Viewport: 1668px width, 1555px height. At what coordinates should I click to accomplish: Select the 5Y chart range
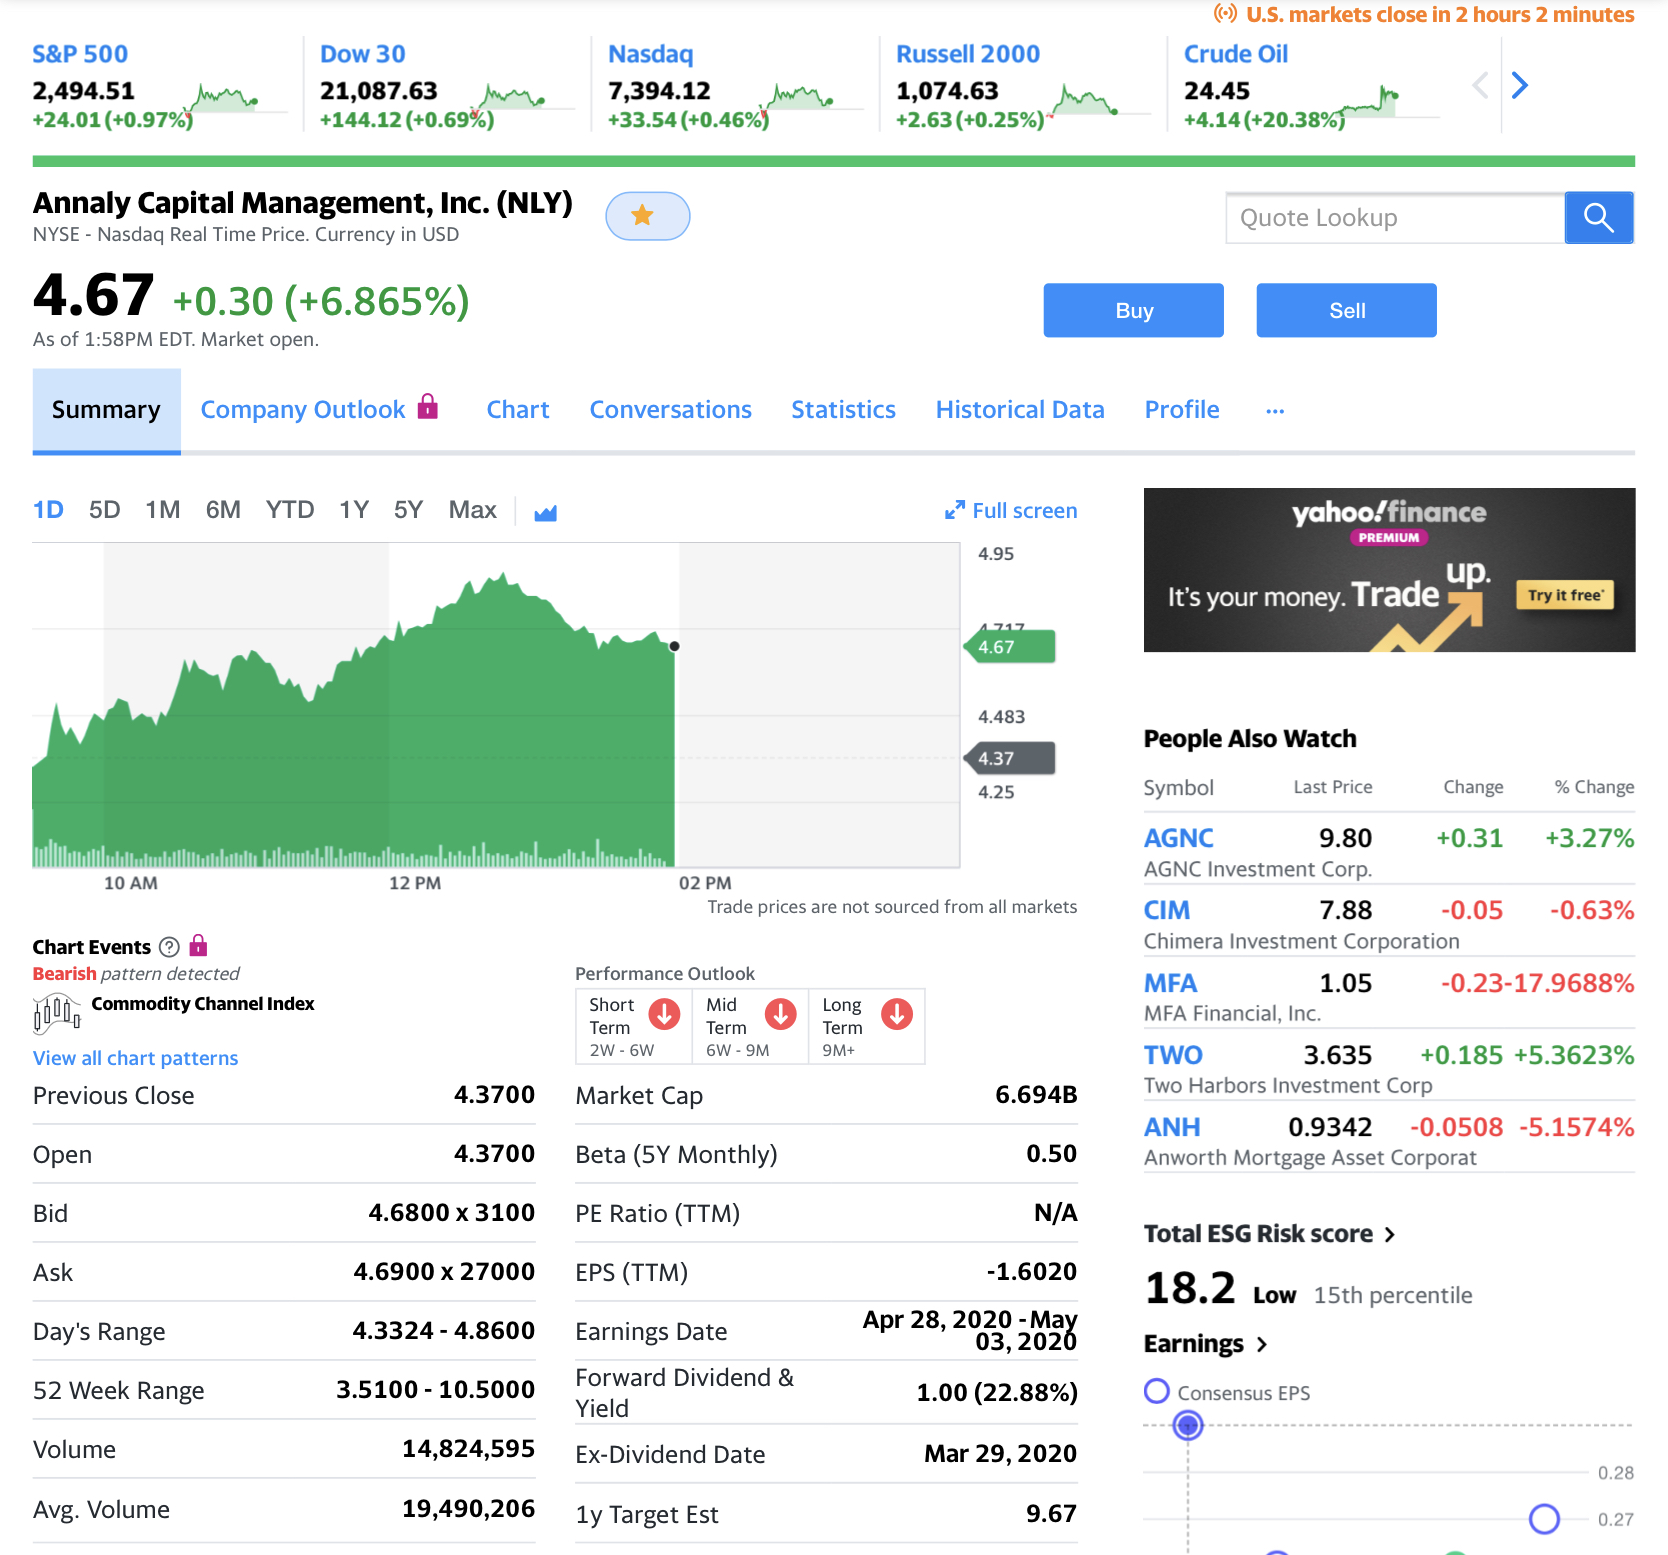tap(408, 511)
